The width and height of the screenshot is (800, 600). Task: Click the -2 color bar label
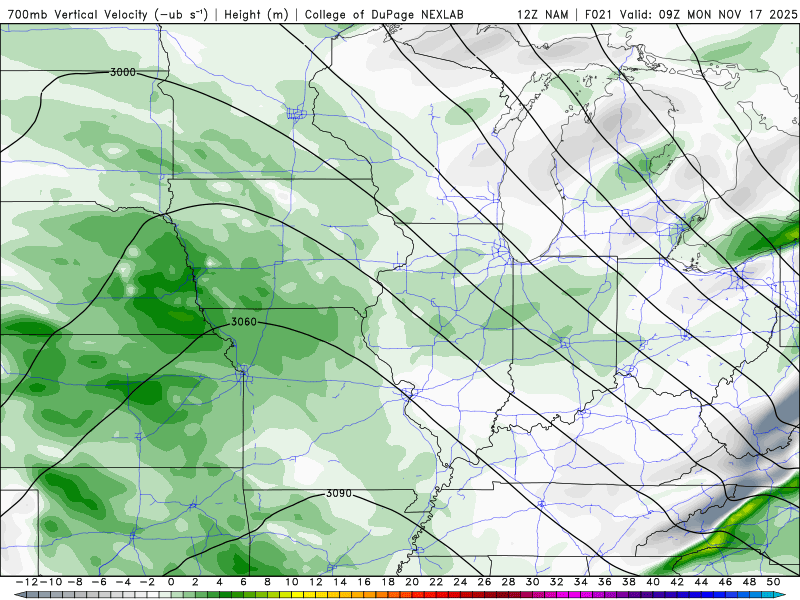[147, 582]
